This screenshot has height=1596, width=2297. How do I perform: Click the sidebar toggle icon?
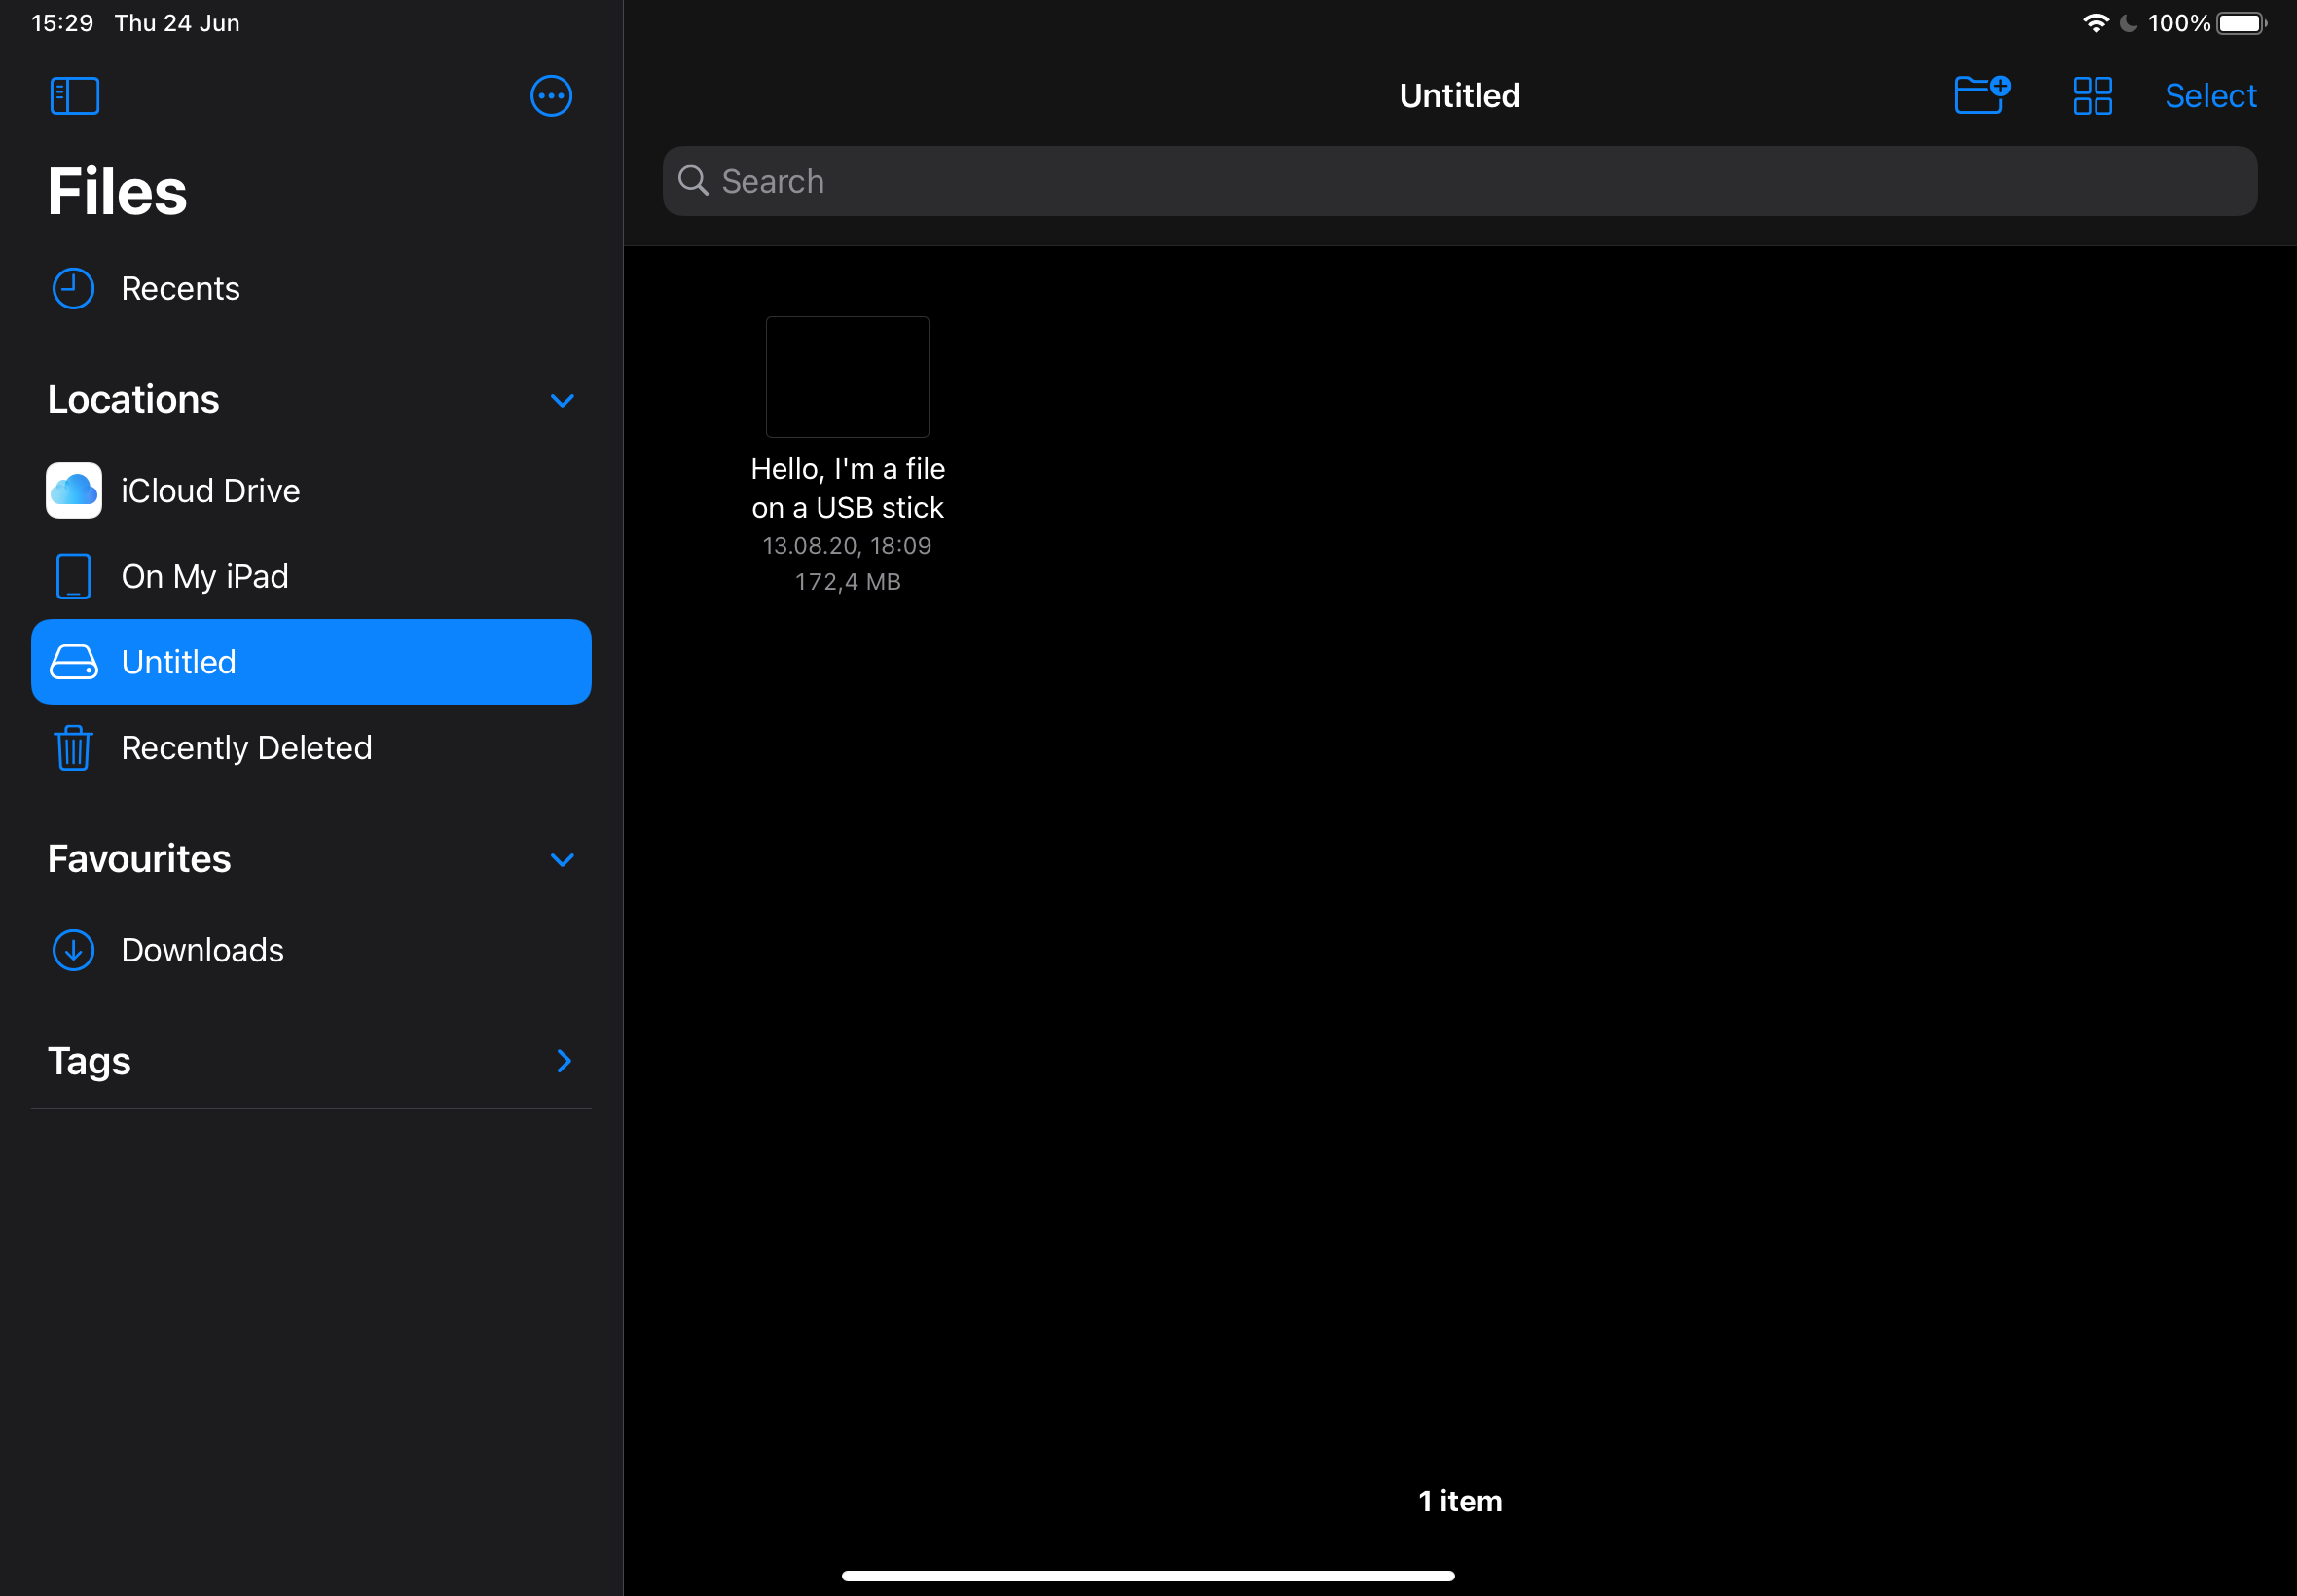point(75,96)
